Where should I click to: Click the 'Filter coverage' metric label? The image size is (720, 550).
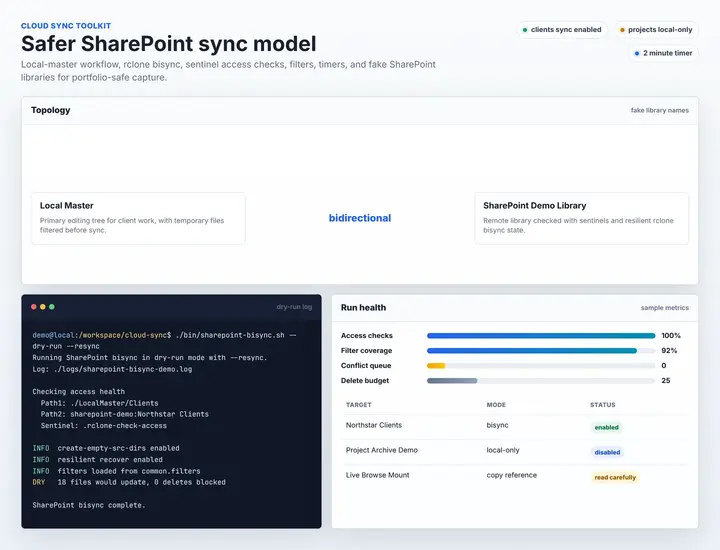click(x=366, y=351)
